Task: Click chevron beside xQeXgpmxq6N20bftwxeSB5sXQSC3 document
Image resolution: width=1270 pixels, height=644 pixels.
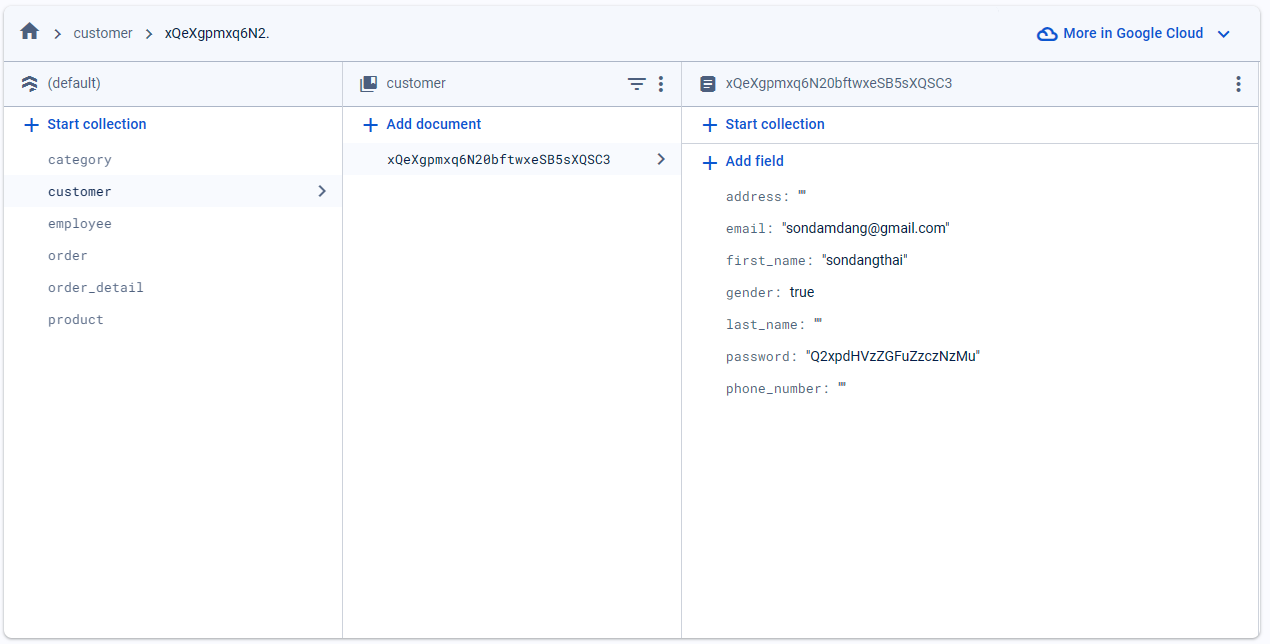Action: click(x=660, y=159)
